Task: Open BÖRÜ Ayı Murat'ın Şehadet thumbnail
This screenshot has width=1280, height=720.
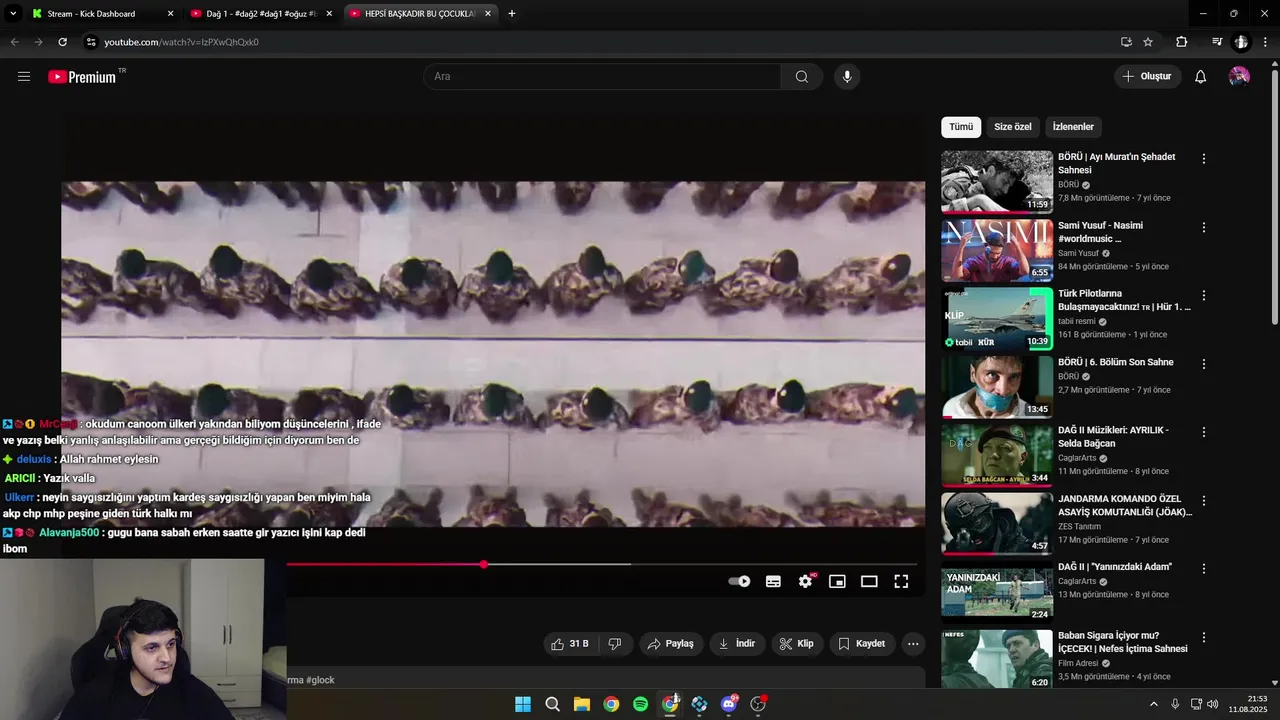Action: click(x=997, y=182)
